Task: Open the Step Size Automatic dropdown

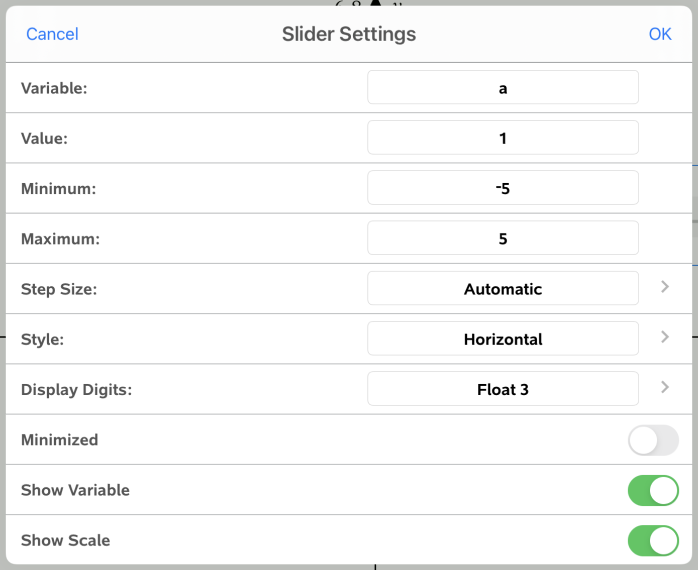Action: tap(502, 289)
